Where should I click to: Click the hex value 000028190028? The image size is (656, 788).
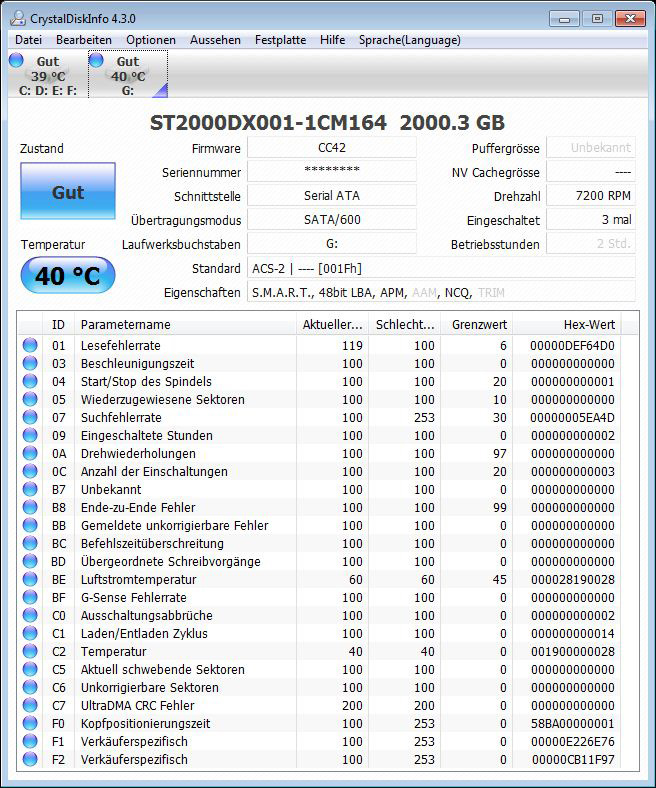point(573,579)
